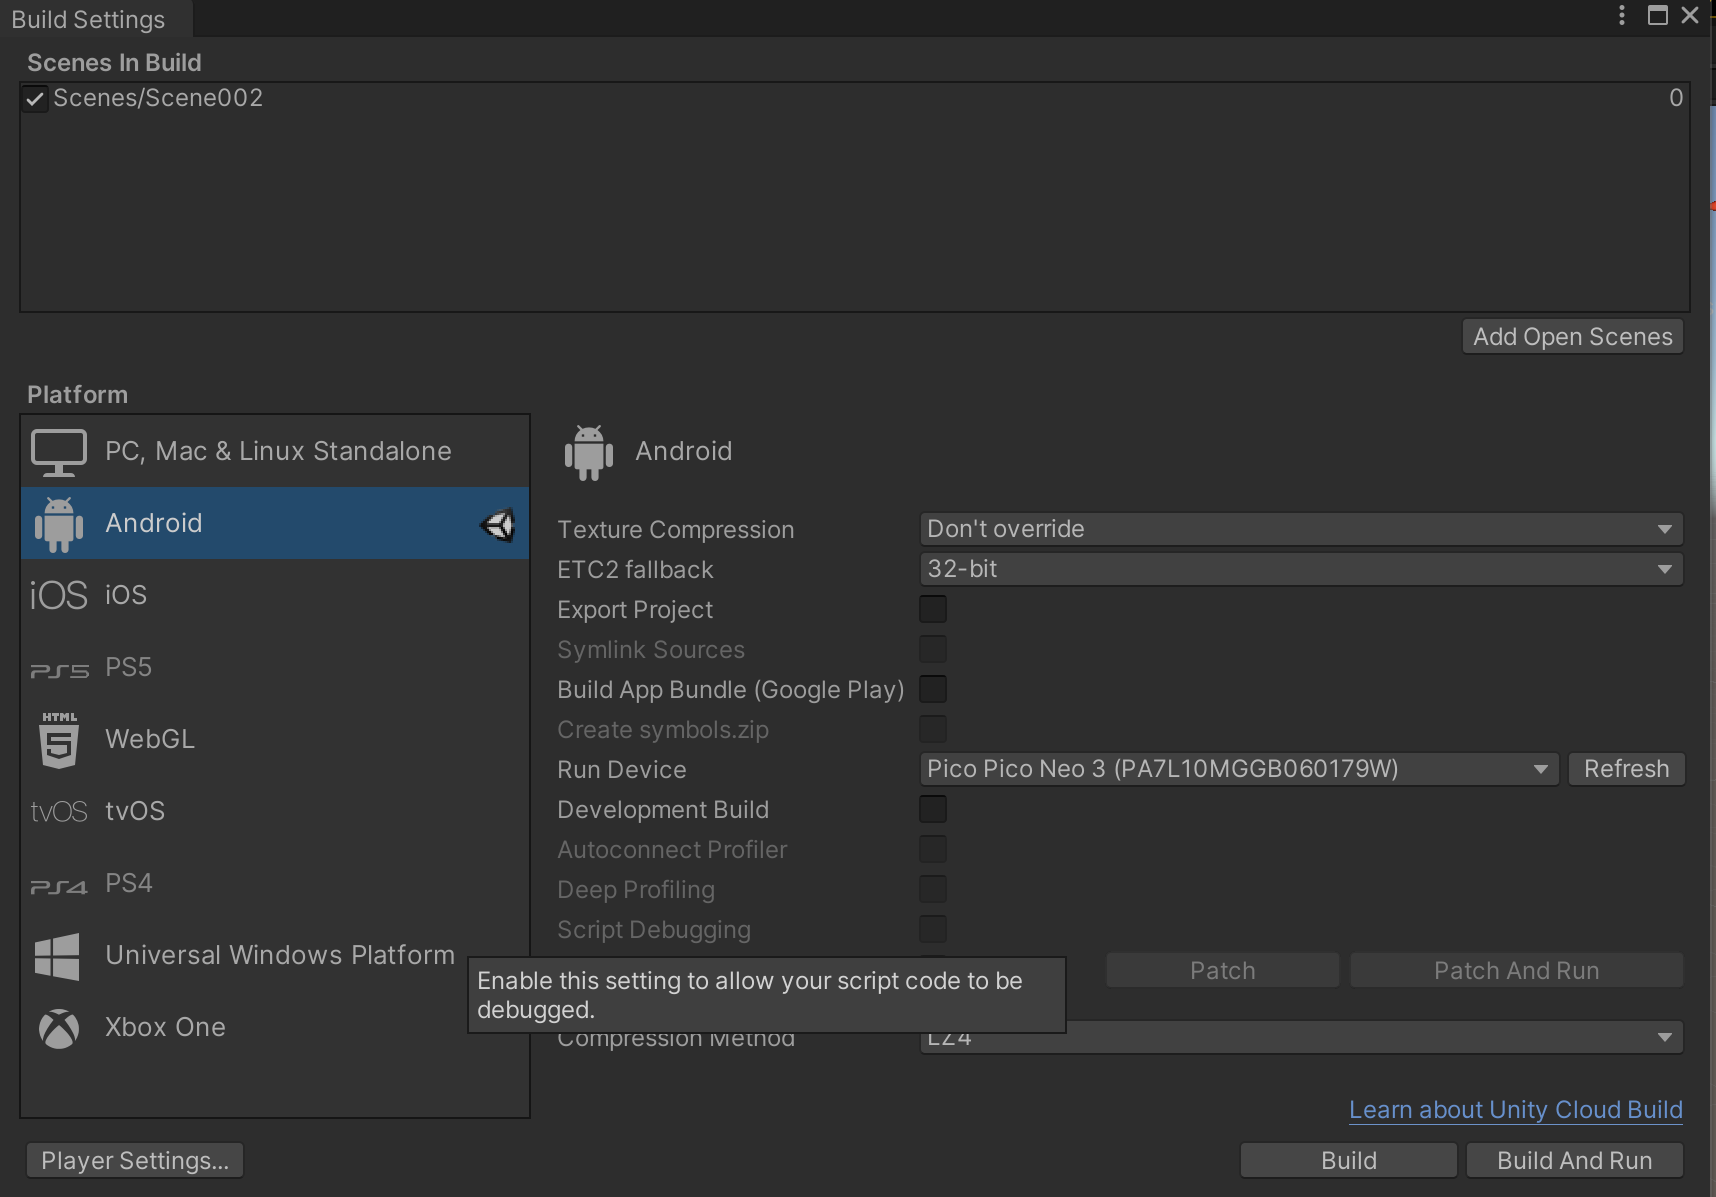1716x1197 pixels.
Task: Click the tvOS platform icon
Action: (x=59, y=811)
